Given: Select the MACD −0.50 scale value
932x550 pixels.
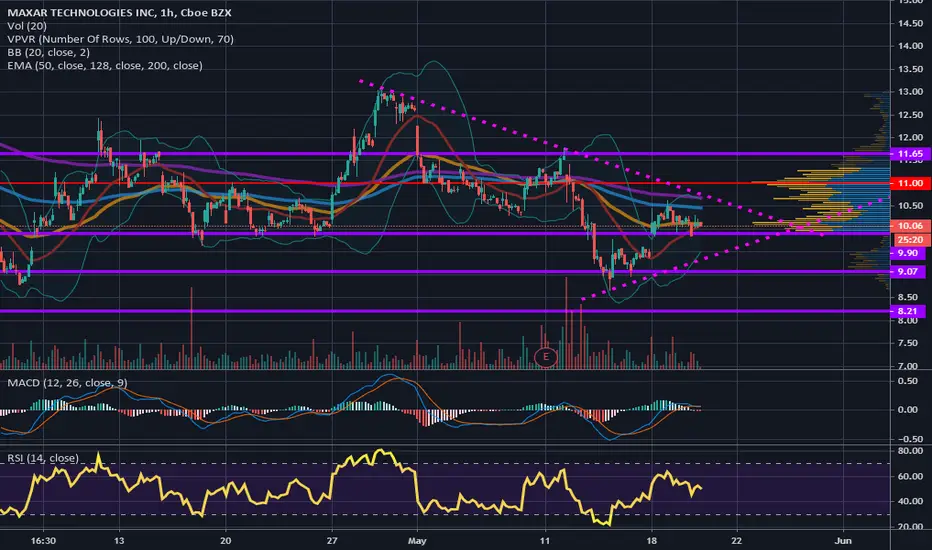Looking at the screenshot, I should click(x=909, y=439).
